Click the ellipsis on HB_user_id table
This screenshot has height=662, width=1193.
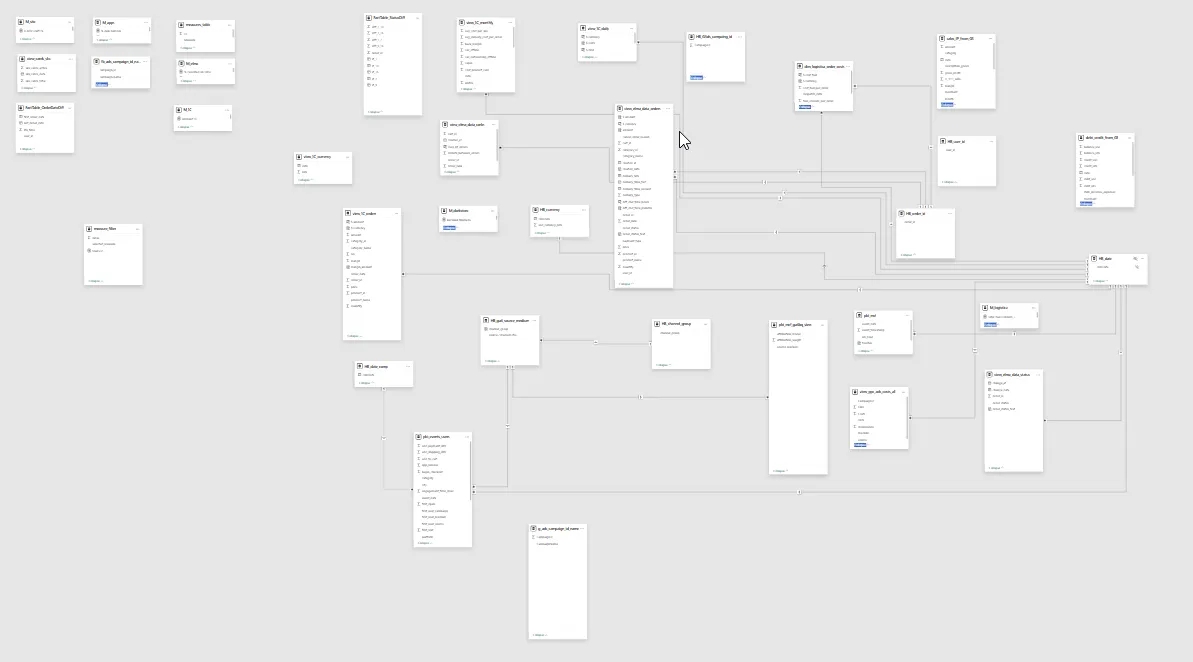(x=991, y=142)
